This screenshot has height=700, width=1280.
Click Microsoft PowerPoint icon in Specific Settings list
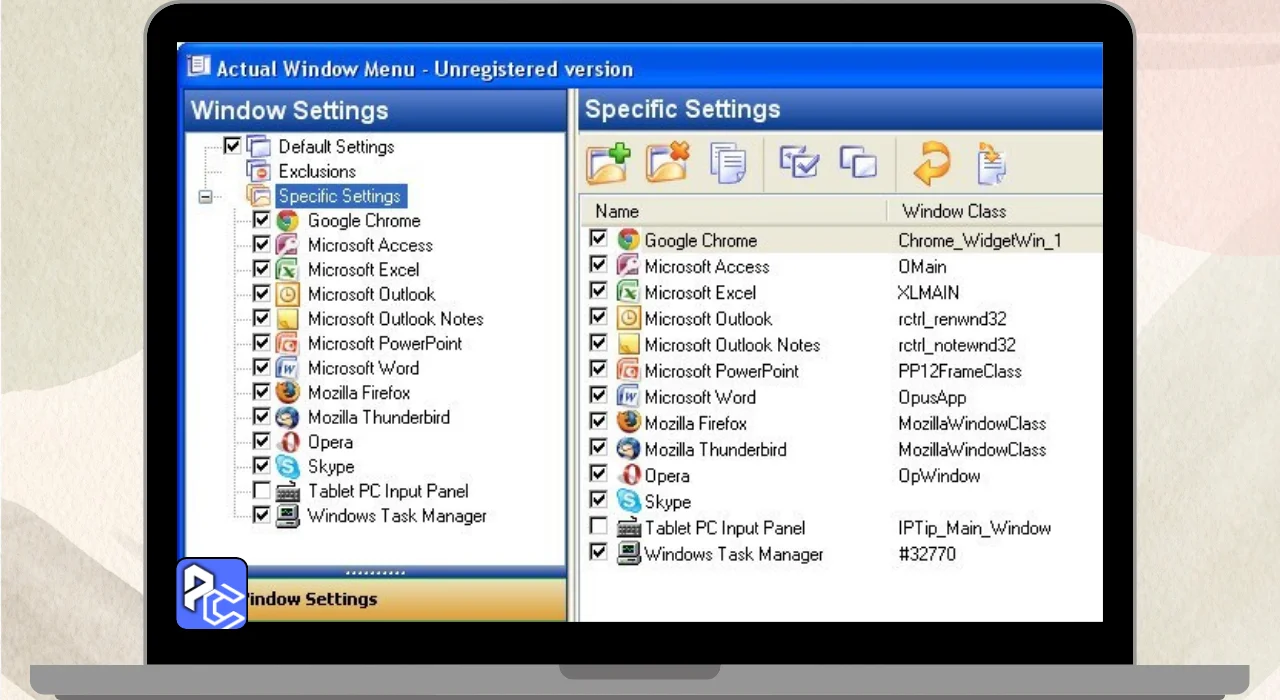tap(628, 371)
